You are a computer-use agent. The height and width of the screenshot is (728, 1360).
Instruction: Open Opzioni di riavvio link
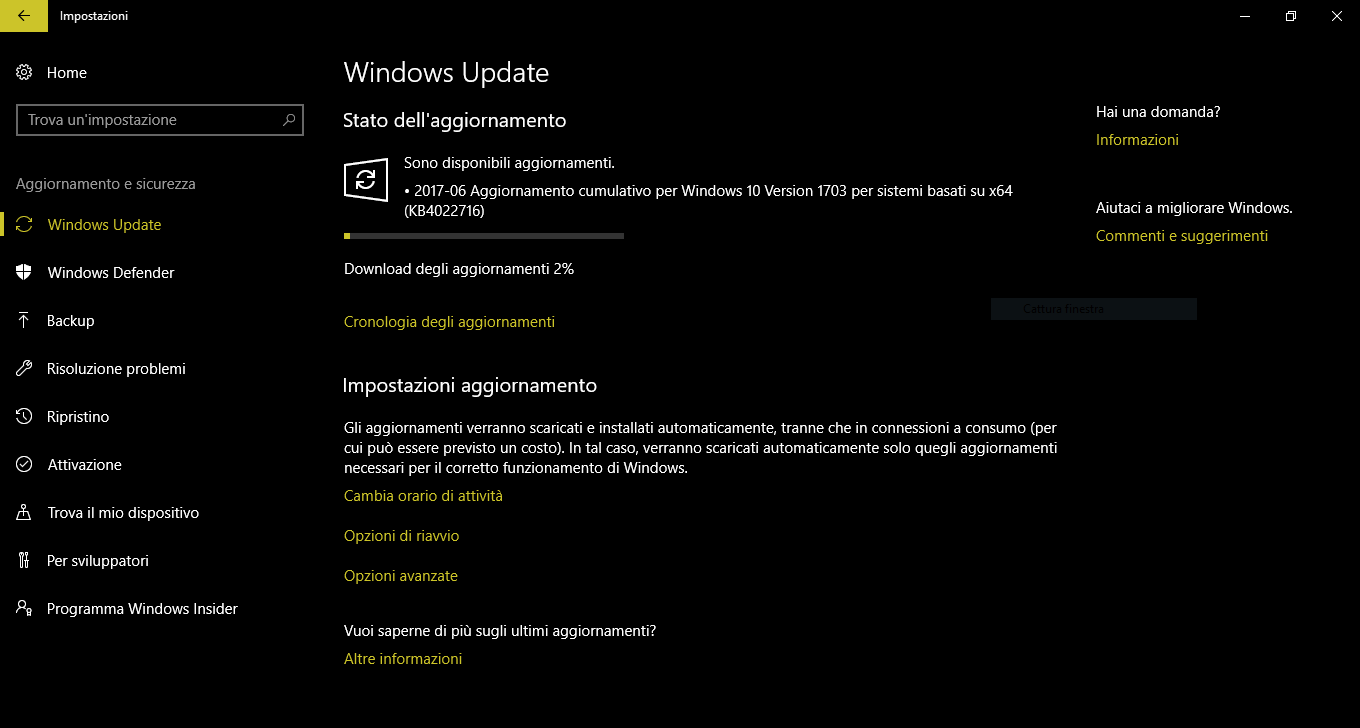coord(401,536)
